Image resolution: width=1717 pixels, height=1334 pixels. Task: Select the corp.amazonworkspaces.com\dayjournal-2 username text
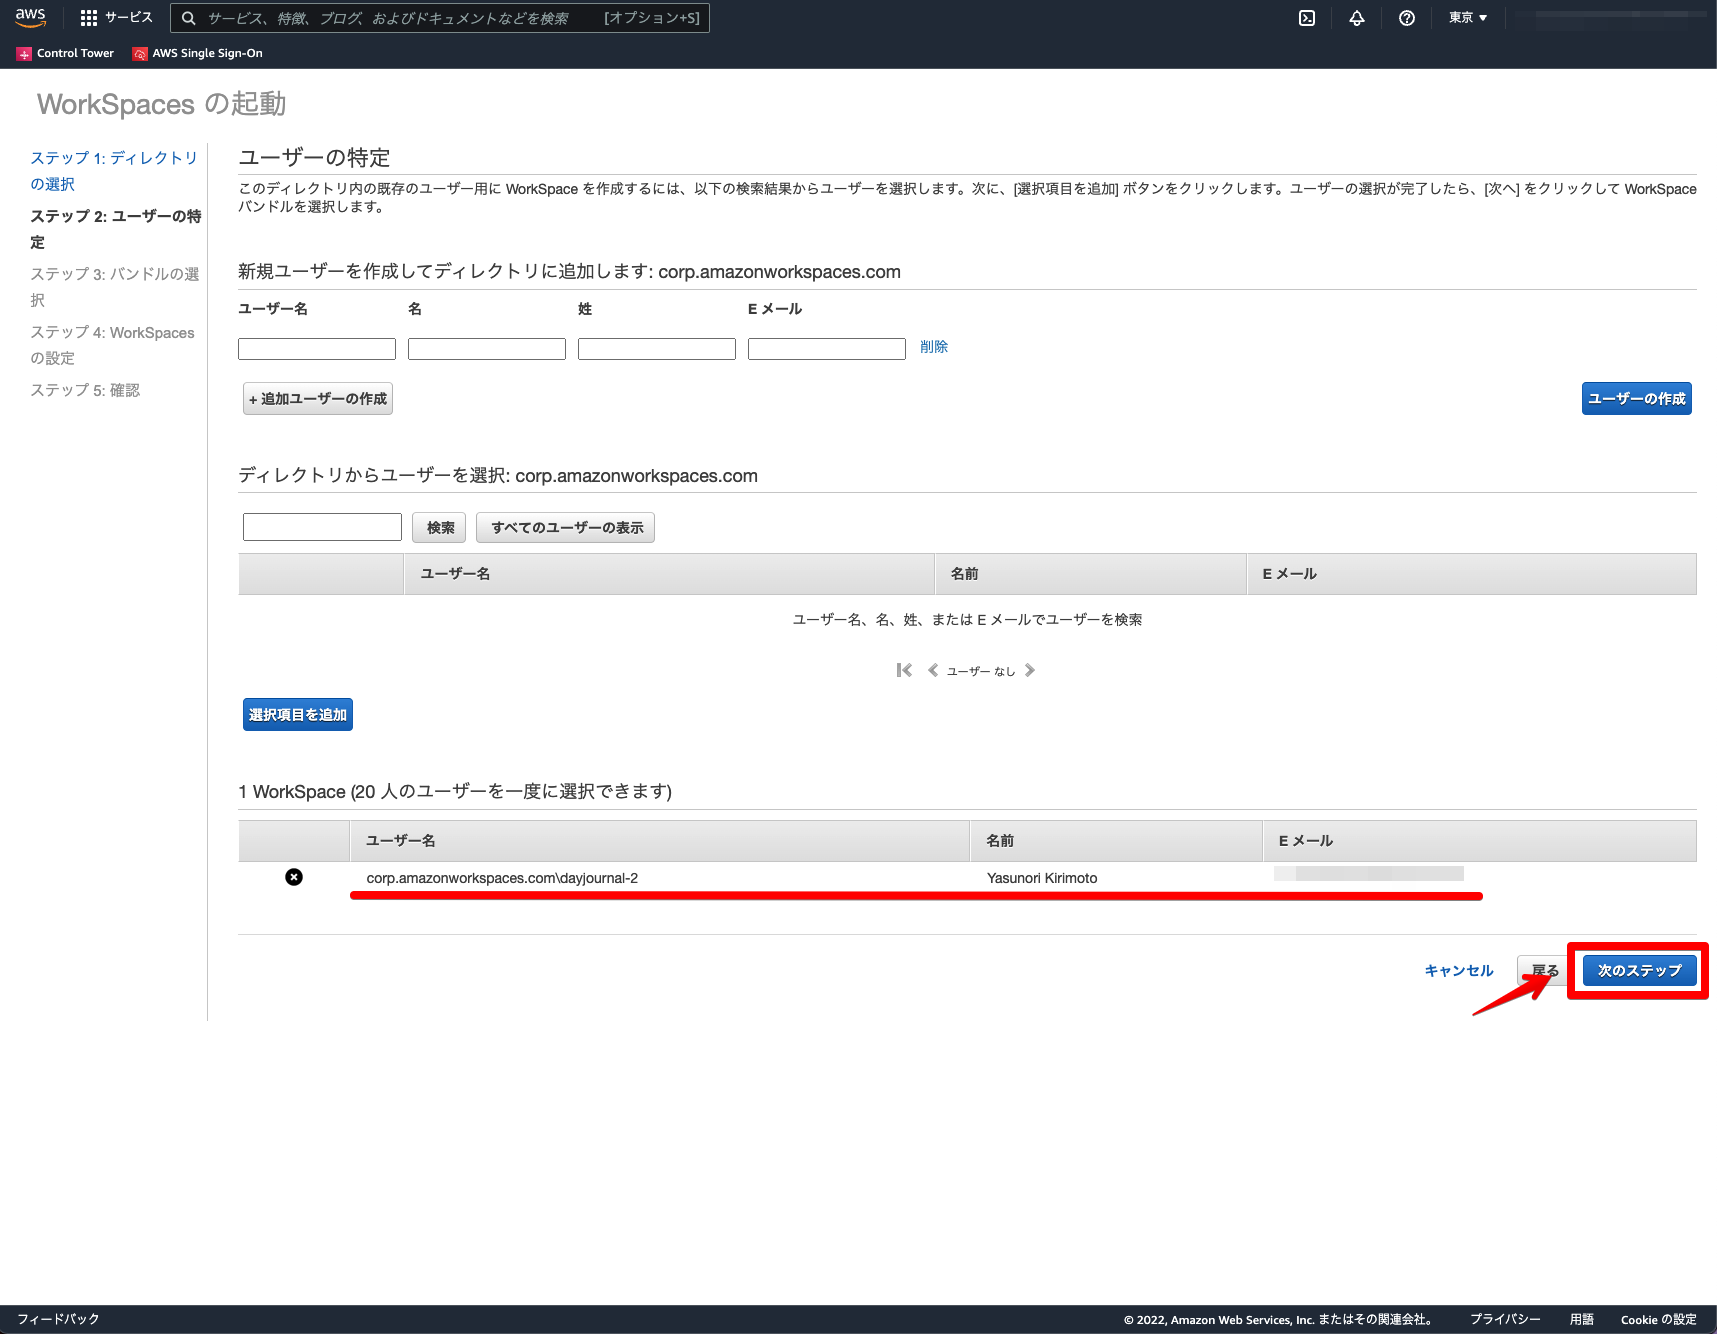coord(502,878)
